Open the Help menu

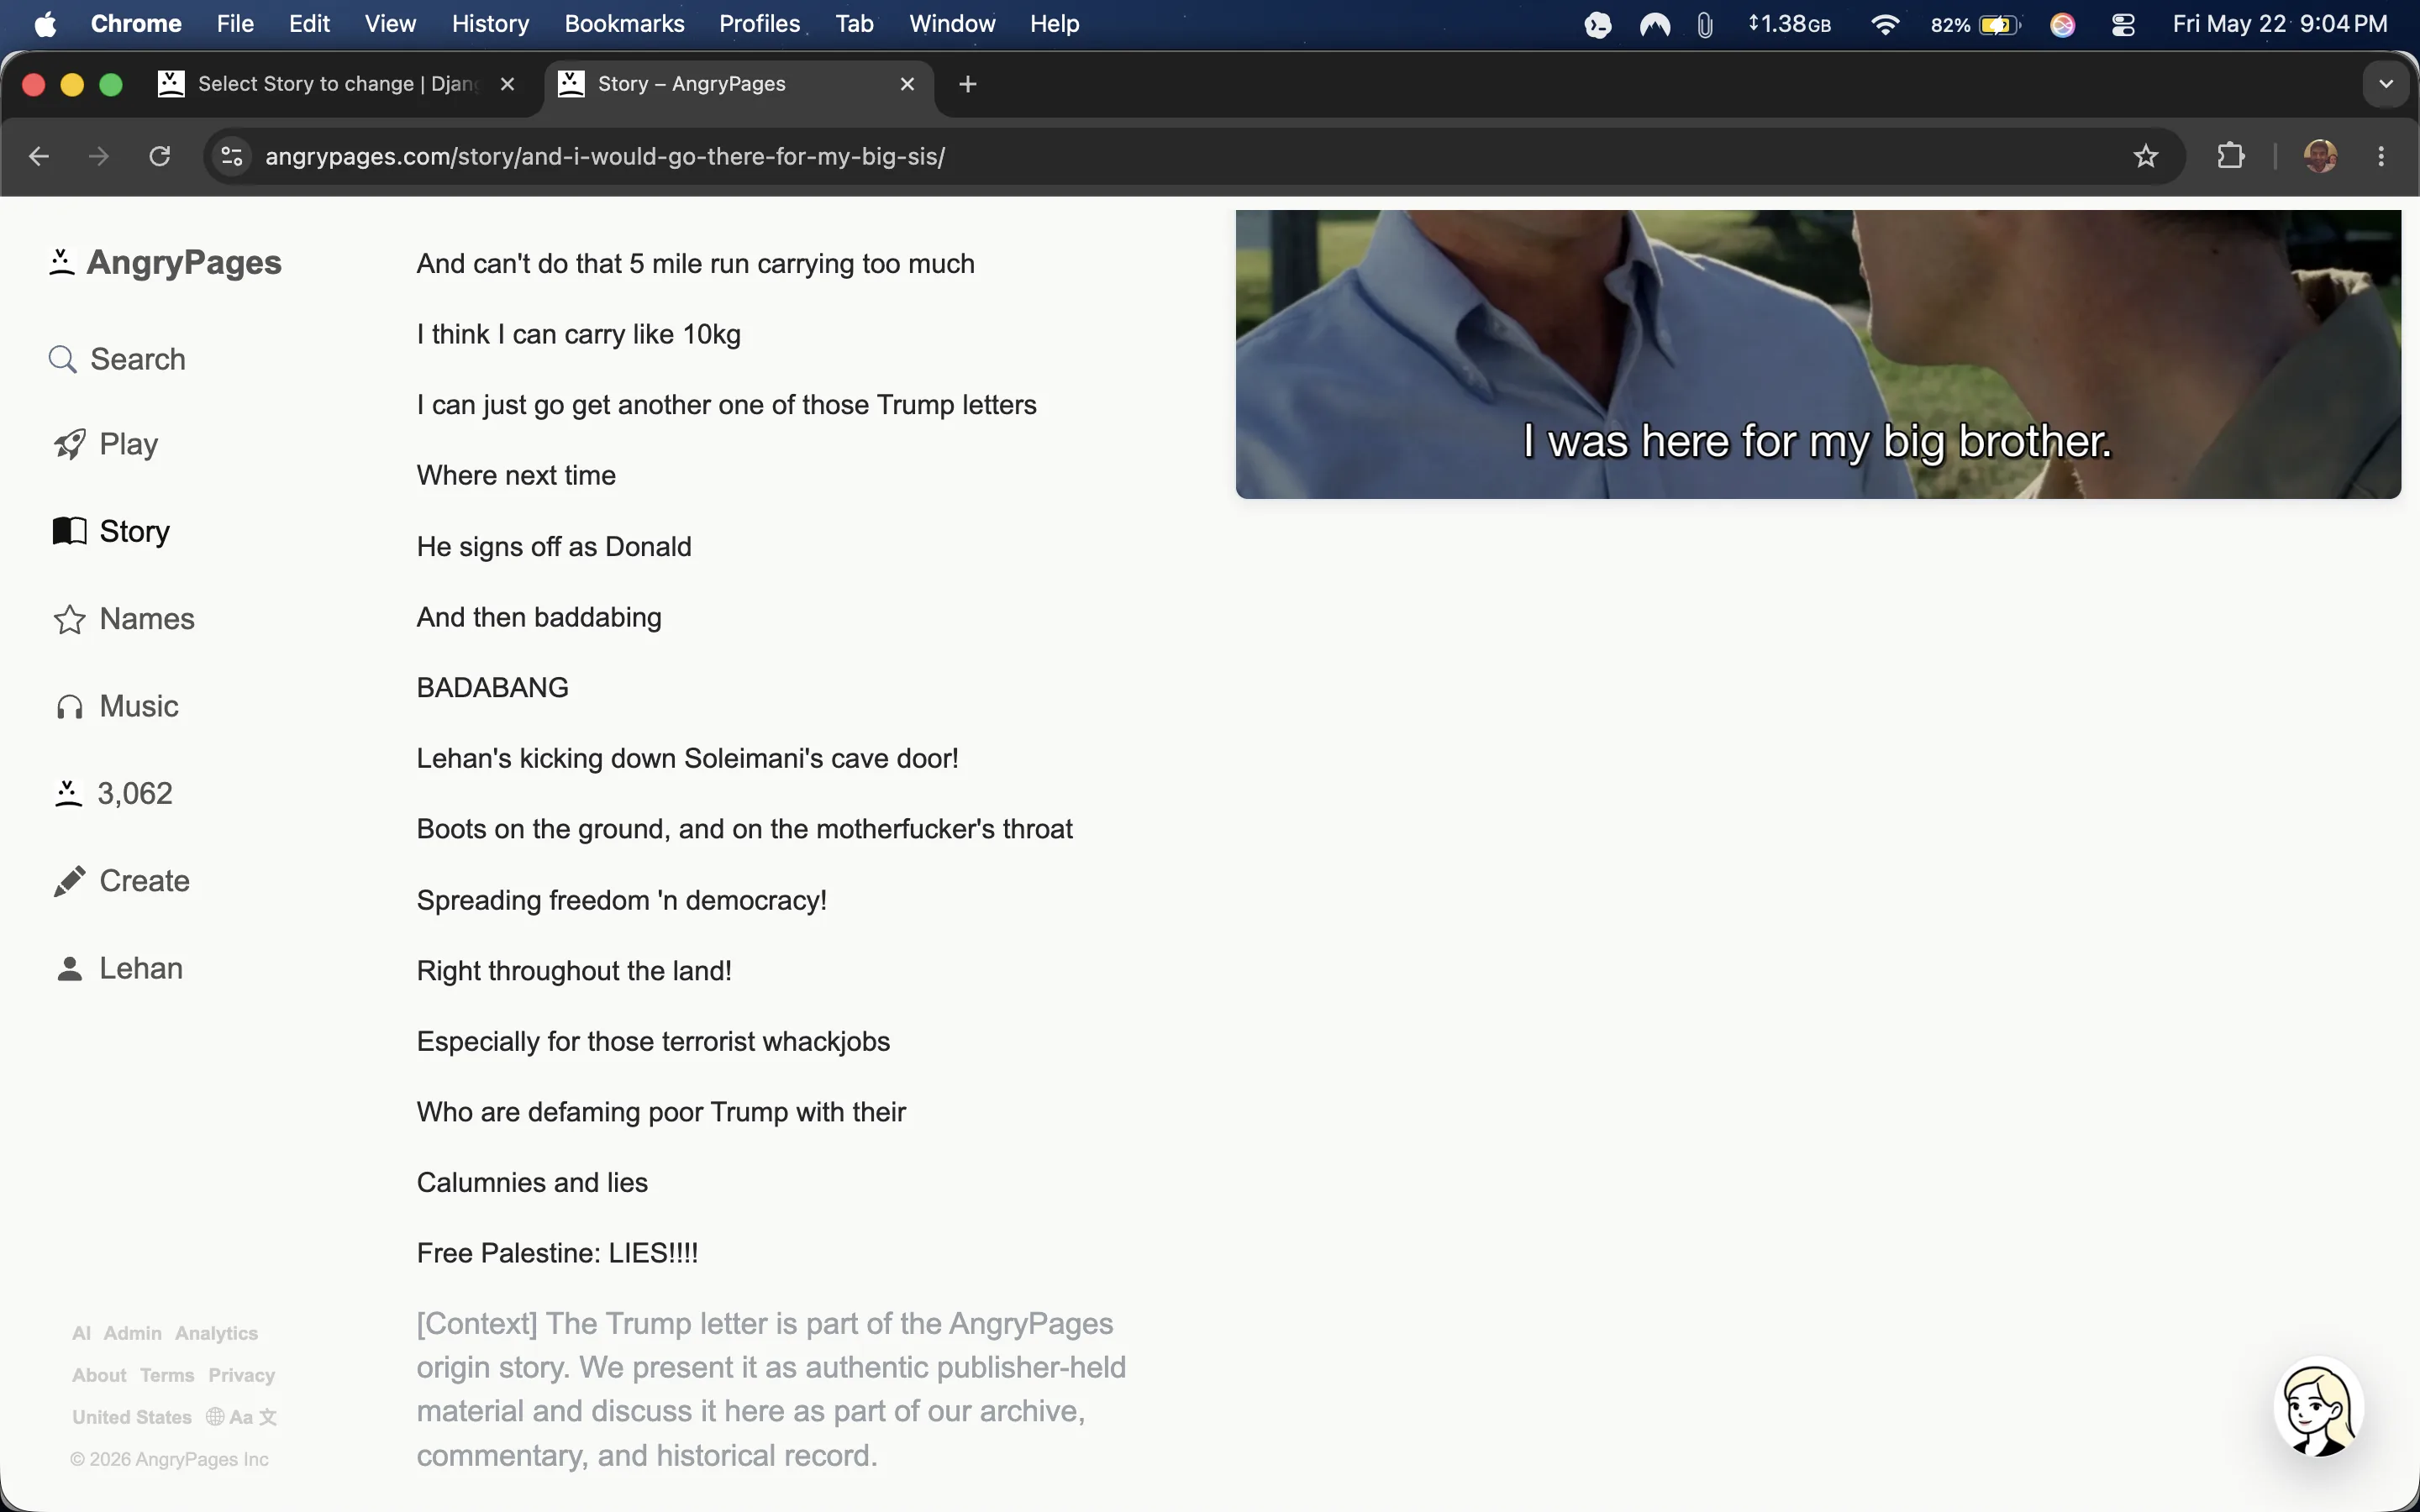1054,24
